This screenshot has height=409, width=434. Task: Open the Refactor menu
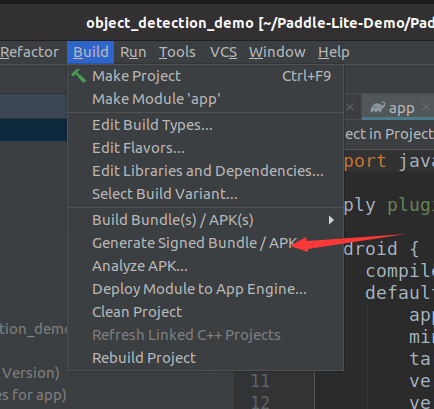(x=29, y=52)
